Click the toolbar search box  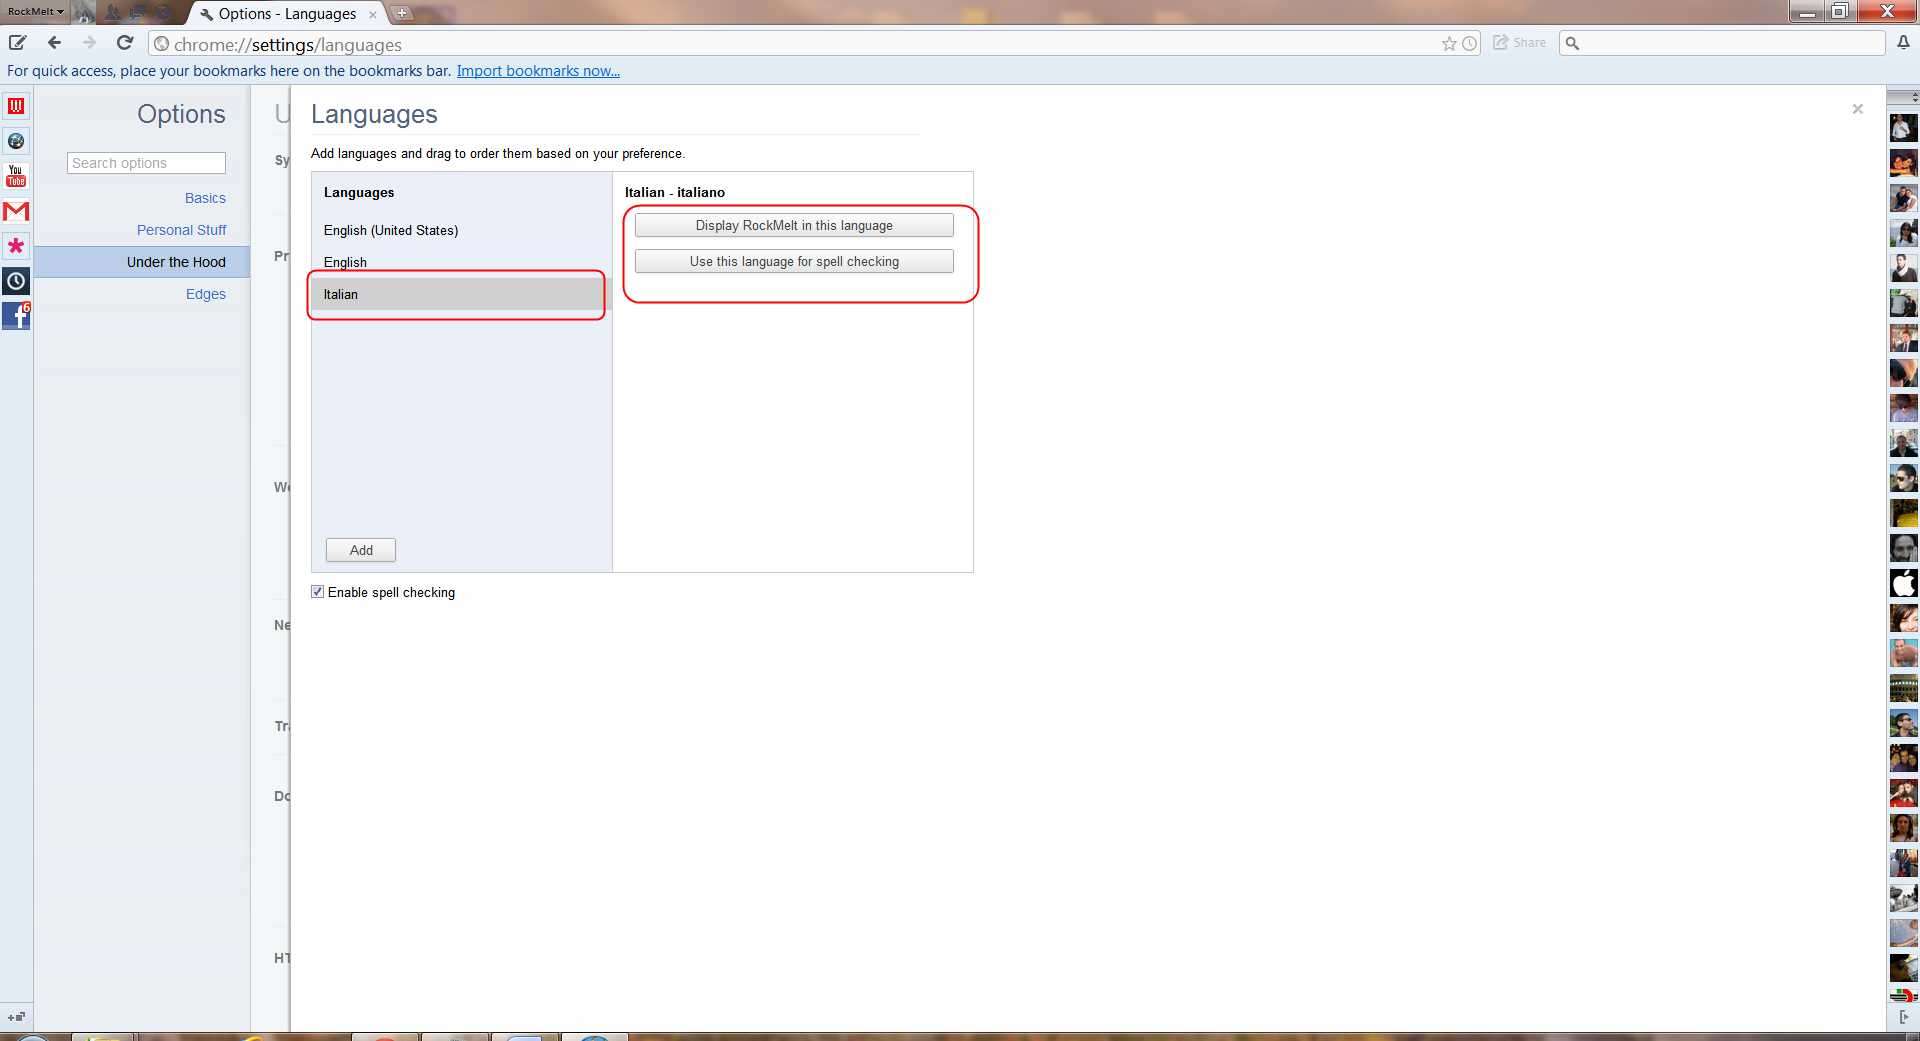click(1722, 43)
